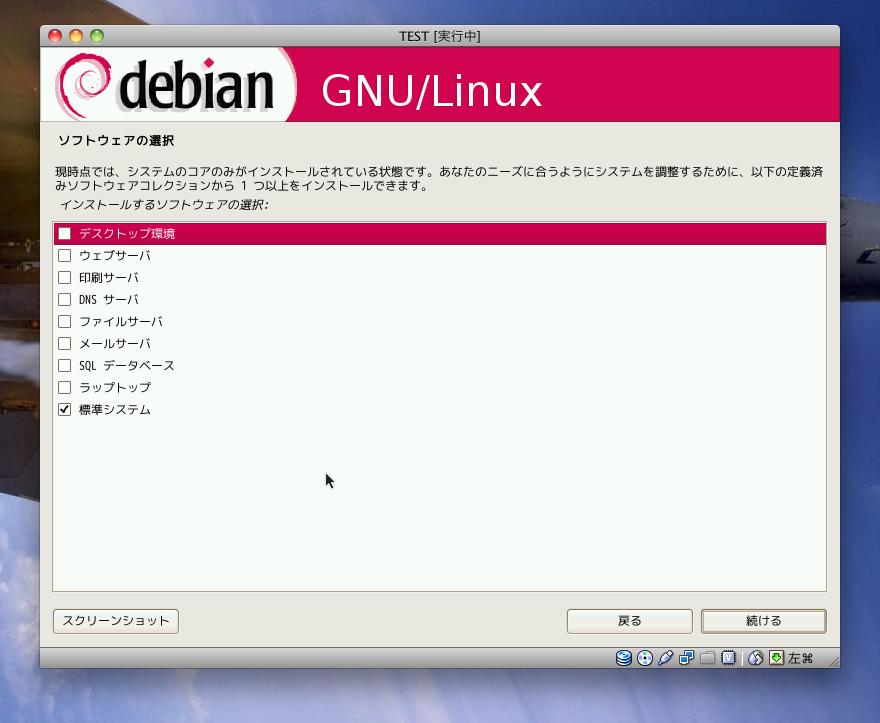Check the メールサーバ option
Screen dimensions: 880x723
point(65,343)
